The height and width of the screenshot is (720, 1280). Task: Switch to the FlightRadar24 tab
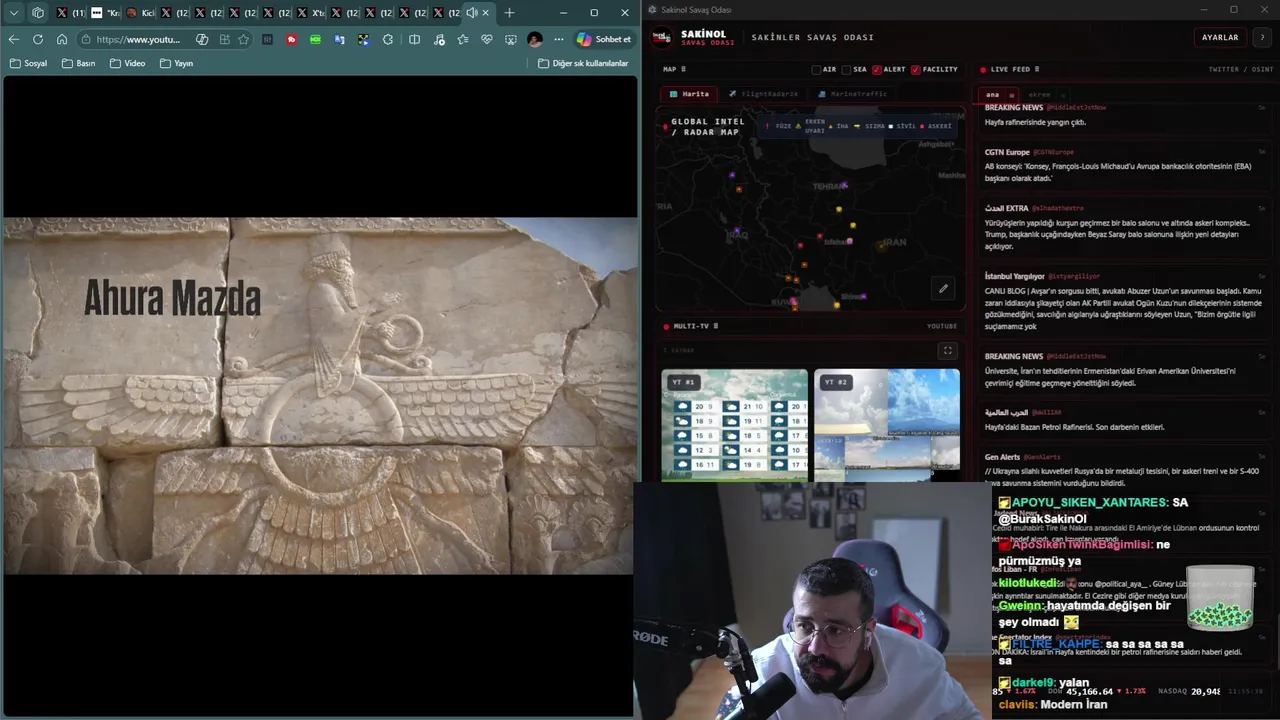(x=764, y=94)
